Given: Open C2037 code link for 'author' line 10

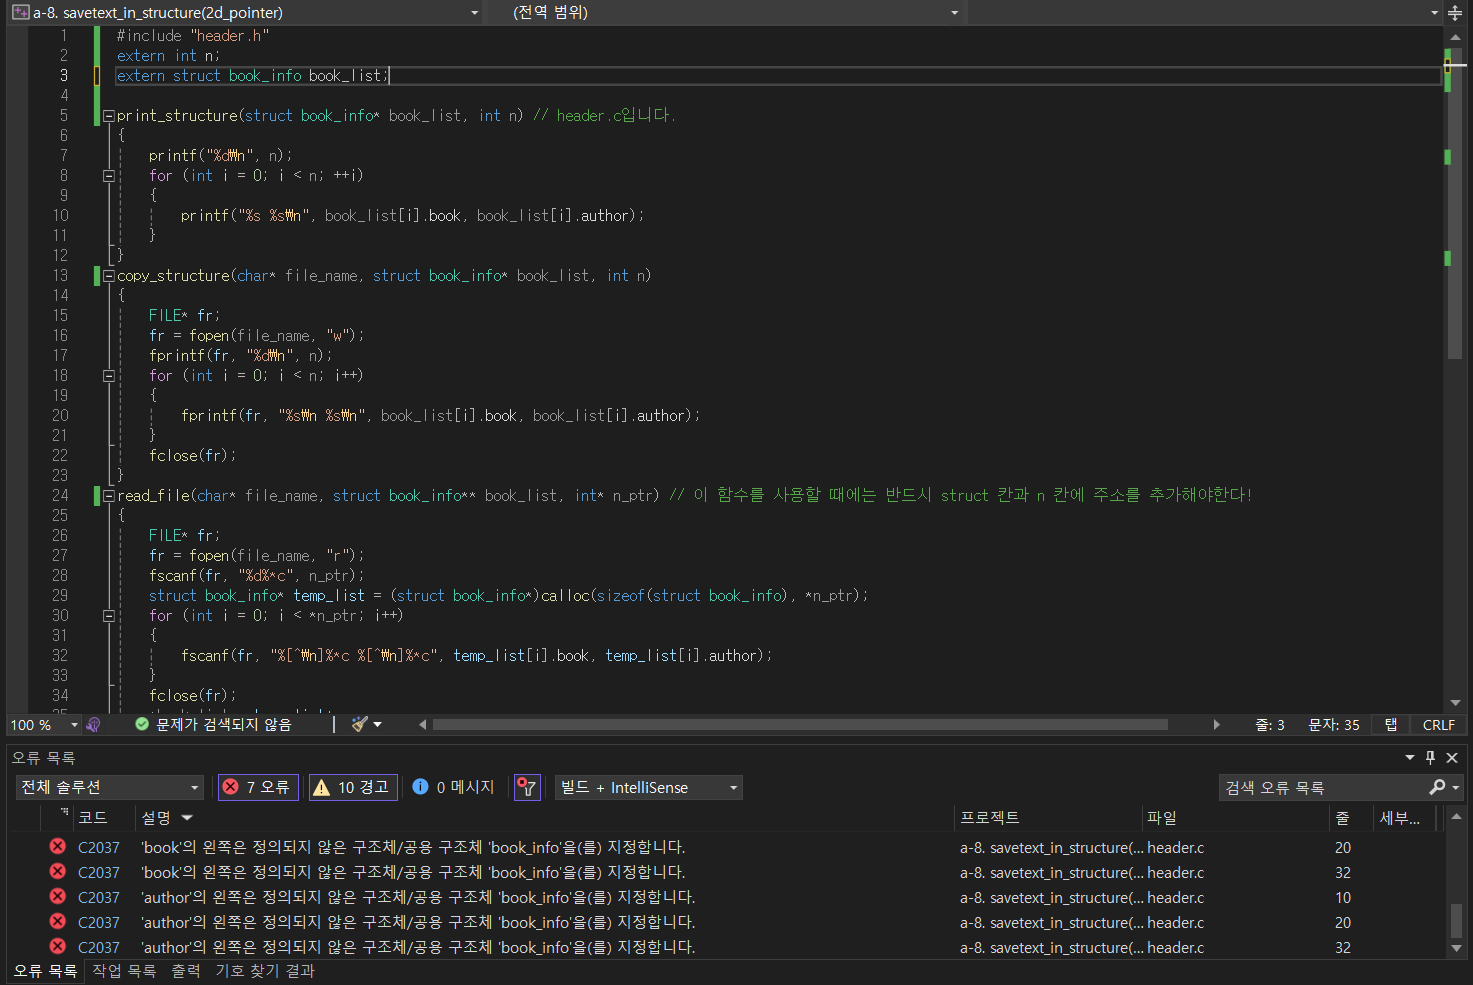Looking at the screenshot, I should coord(99,898).
